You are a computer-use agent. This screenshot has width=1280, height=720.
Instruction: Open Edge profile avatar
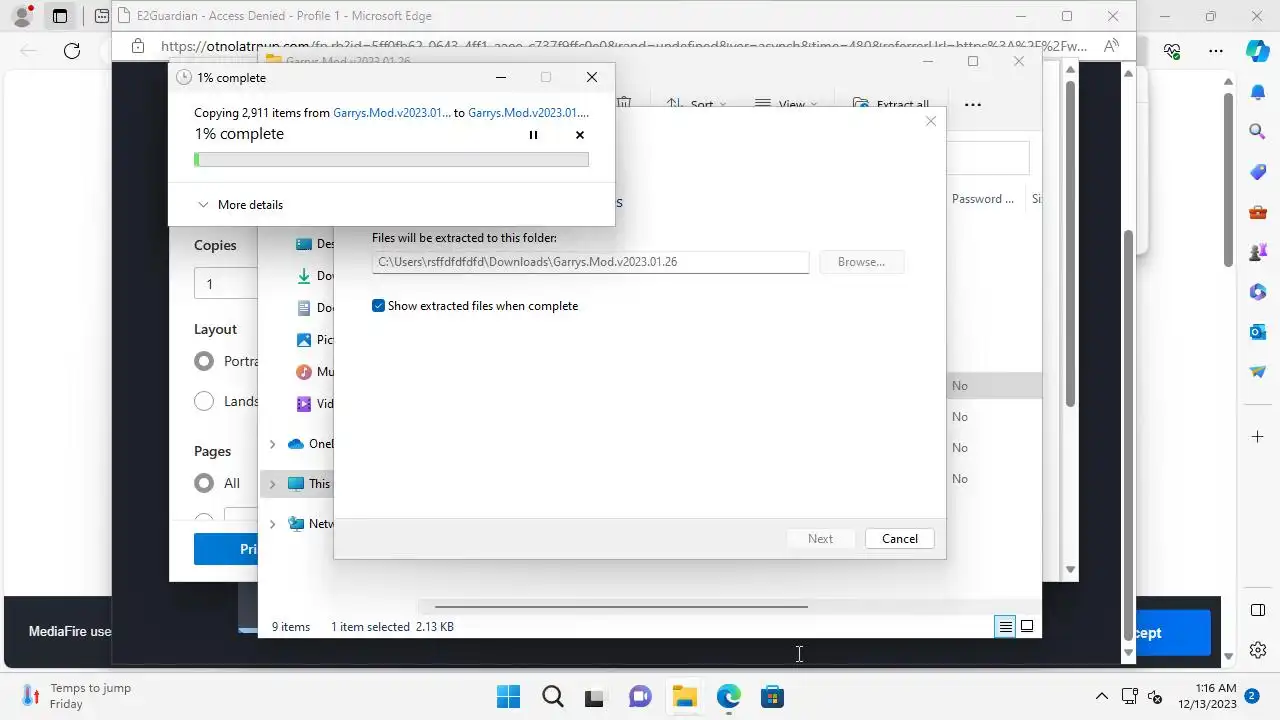[22, 16]
